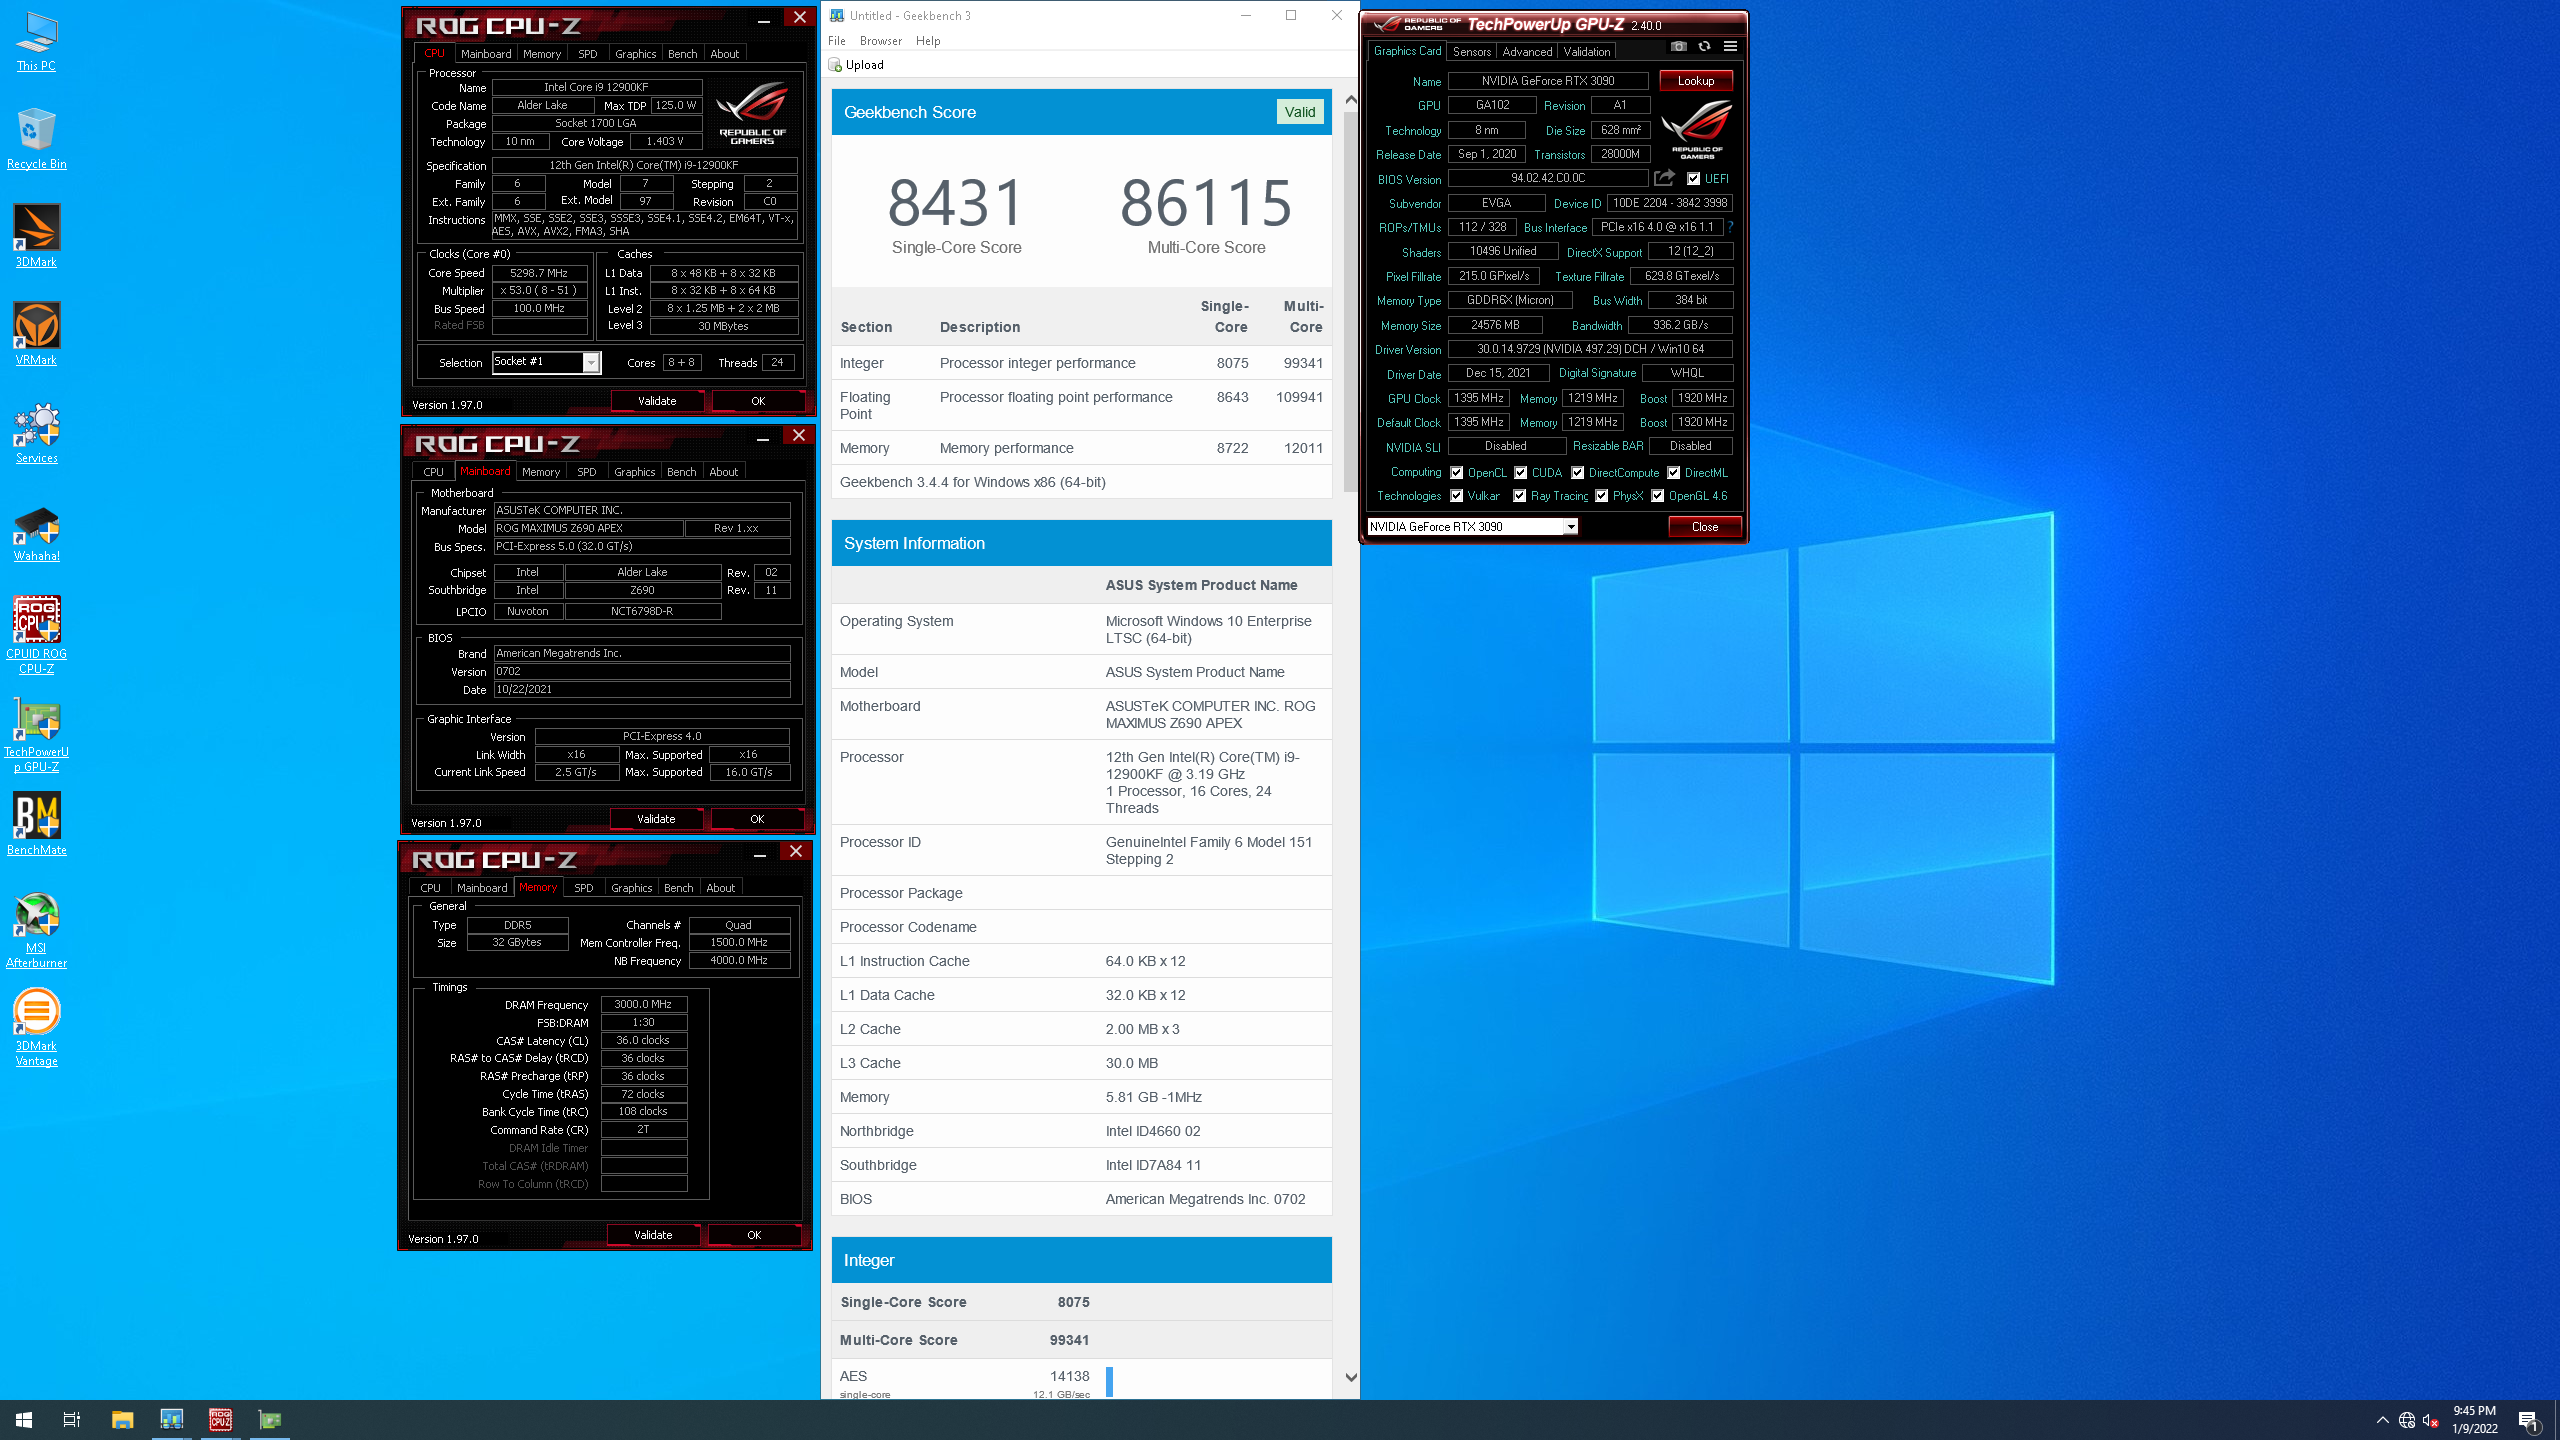
Task: Click the Geekbench scroll up arrow
Action: (x=1350, y=99)
